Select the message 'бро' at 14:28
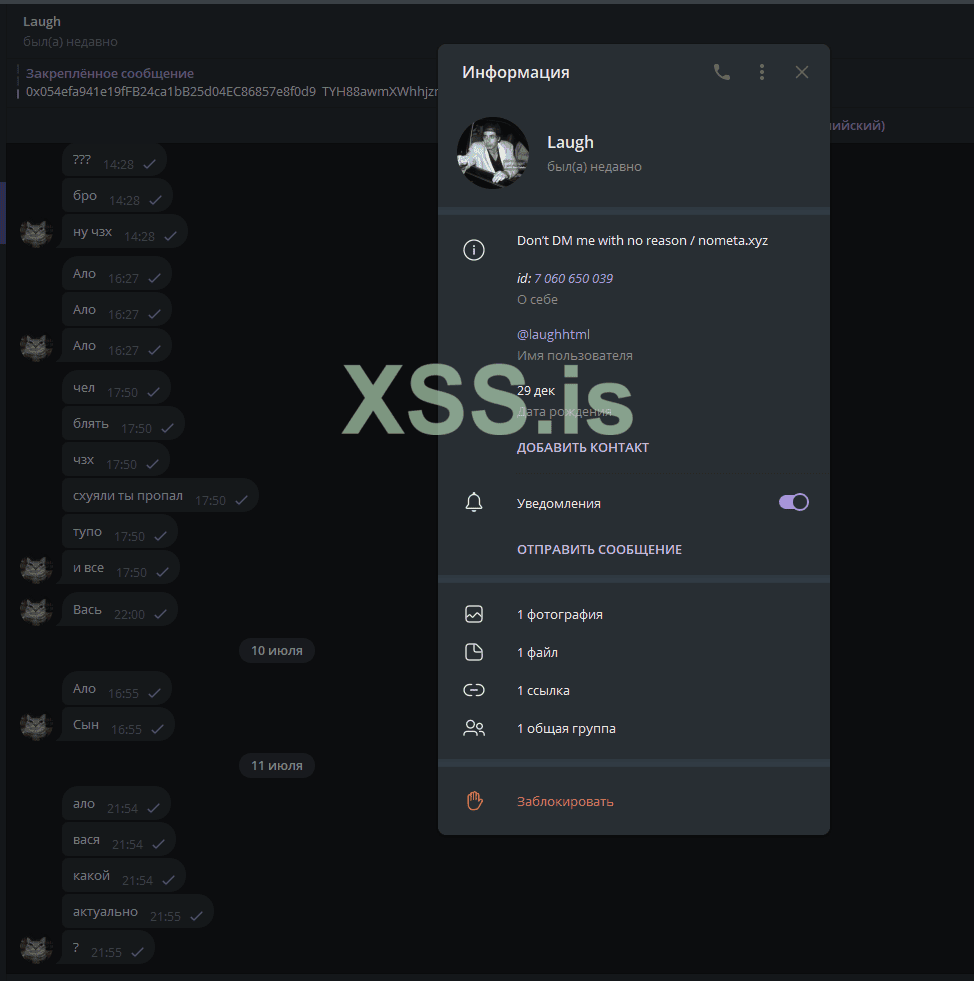Screen dimensions: 974x981 117,196
